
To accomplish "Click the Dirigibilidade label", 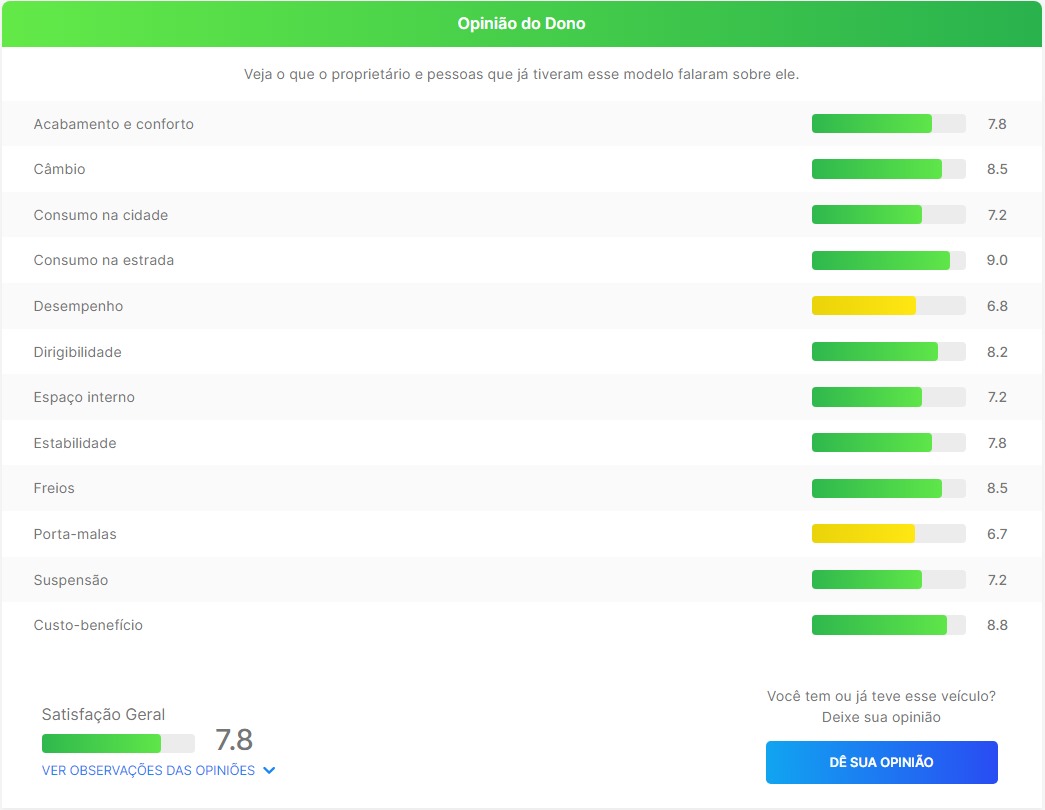I will coord(77,352).
